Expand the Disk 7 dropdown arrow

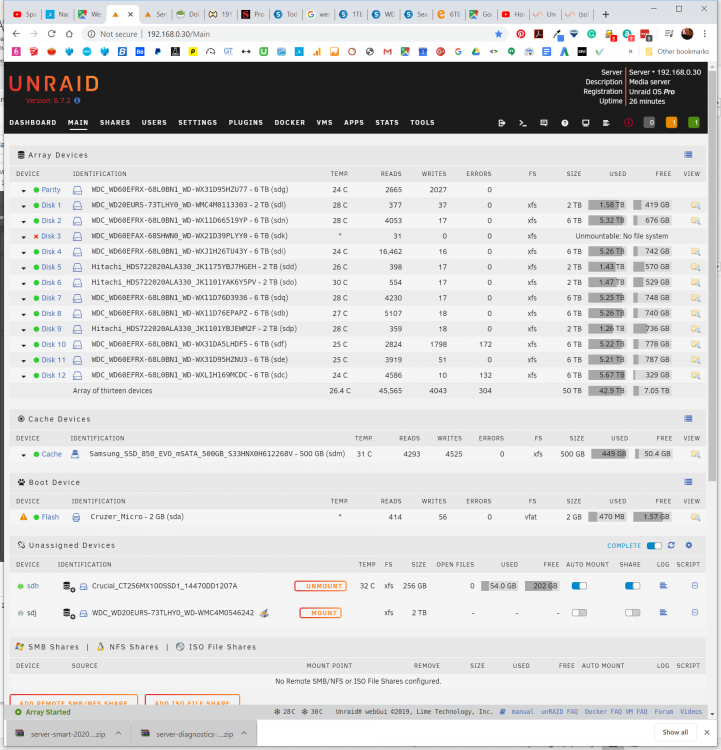(23, 299)
